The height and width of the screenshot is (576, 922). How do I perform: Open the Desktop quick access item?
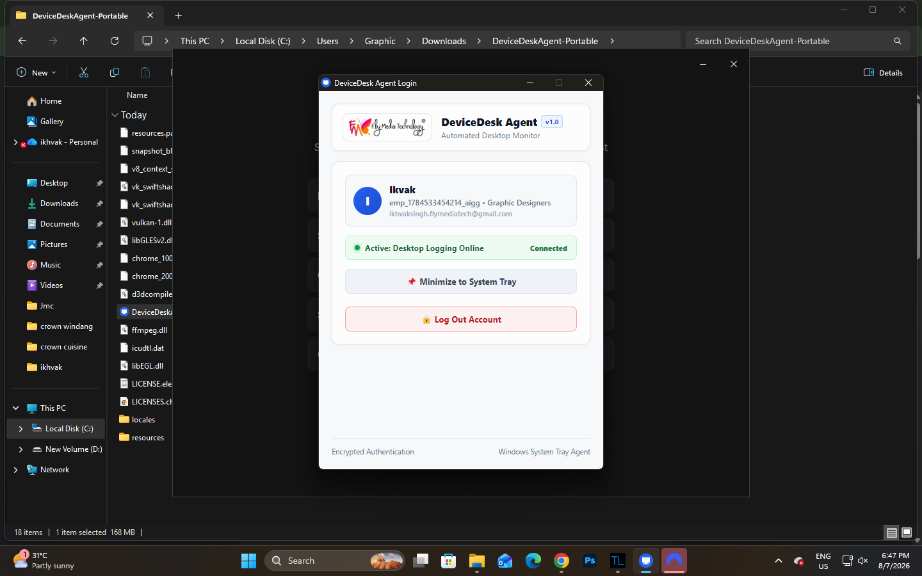click(54, 183)
